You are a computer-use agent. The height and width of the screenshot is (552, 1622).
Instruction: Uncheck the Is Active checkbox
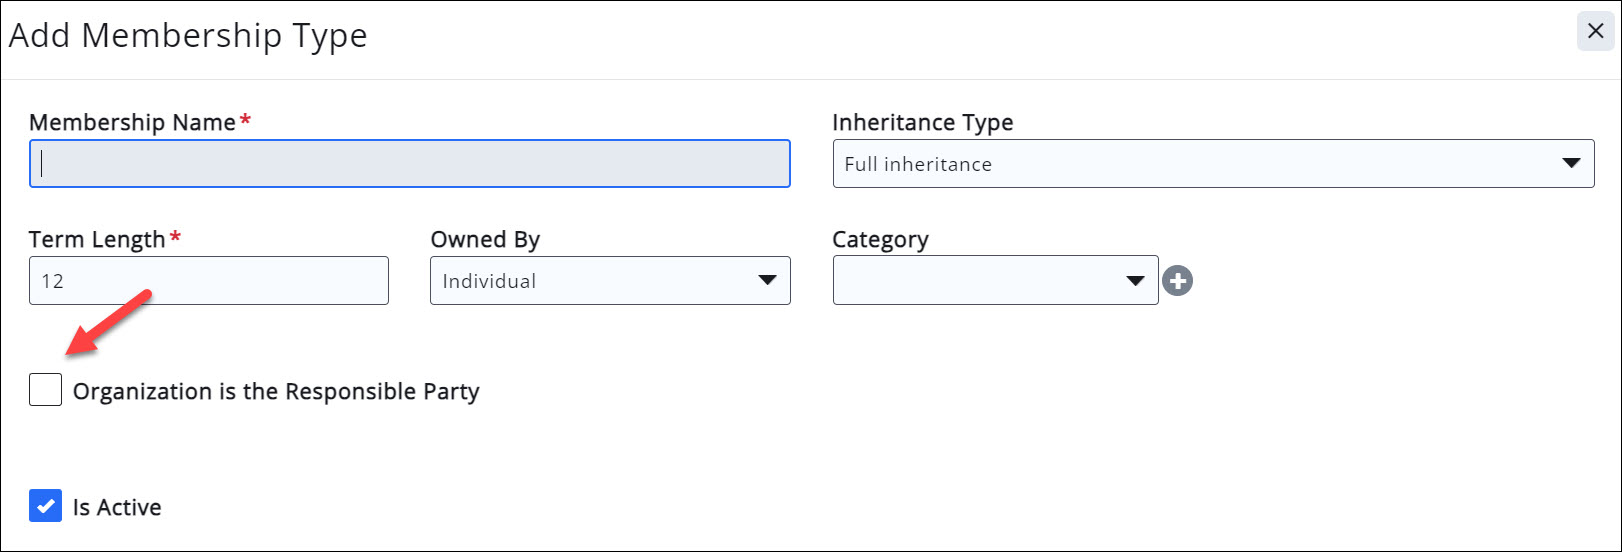click(x=46, y=506)
